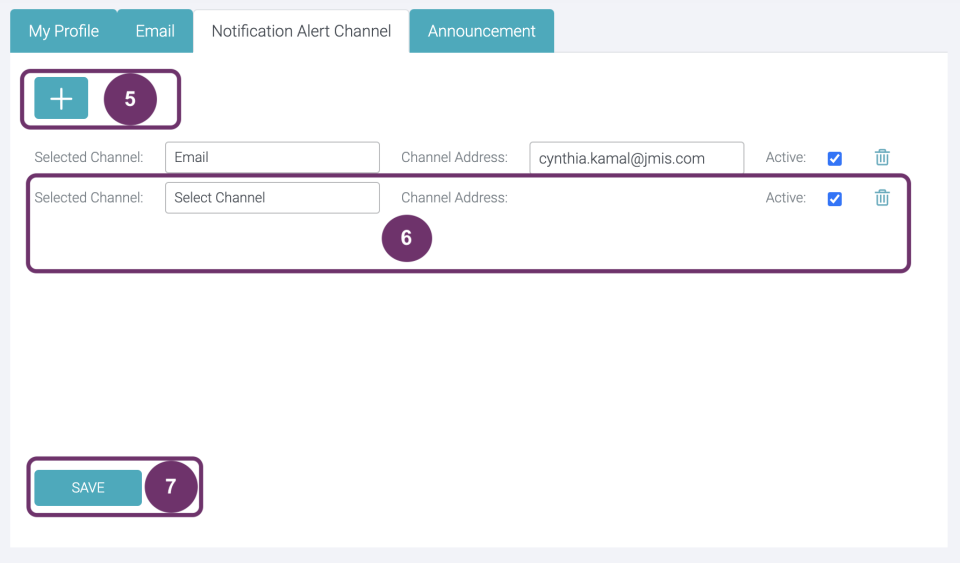The width and height of the screenshot is (960, 563).
Task: Uncheck Active for Email channel row
Action: 834,158
